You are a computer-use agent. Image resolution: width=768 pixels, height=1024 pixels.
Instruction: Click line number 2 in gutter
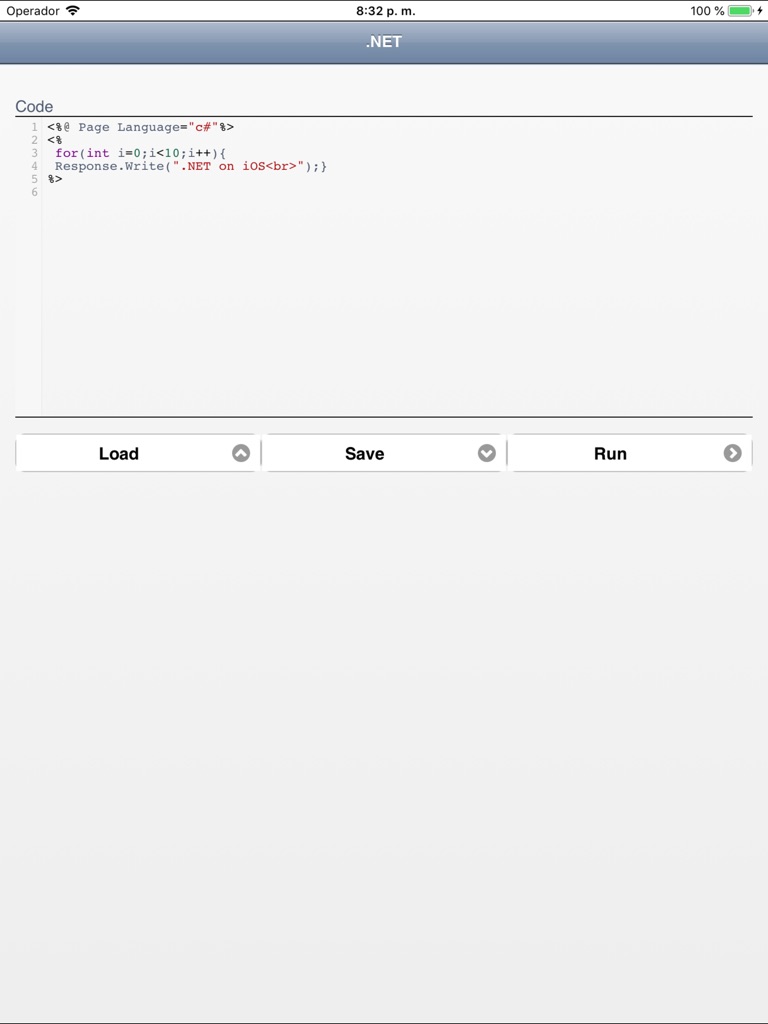tap(34, 140)
